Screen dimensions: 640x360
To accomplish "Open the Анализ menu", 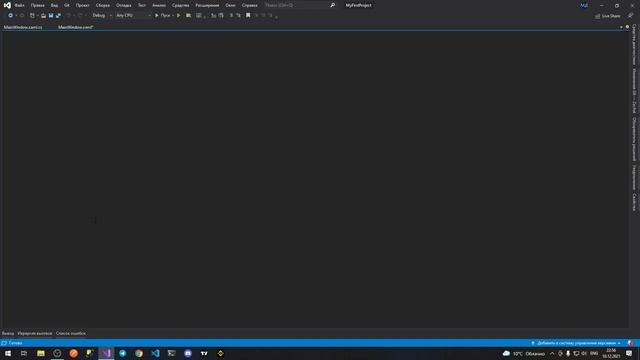I will 159,5.
